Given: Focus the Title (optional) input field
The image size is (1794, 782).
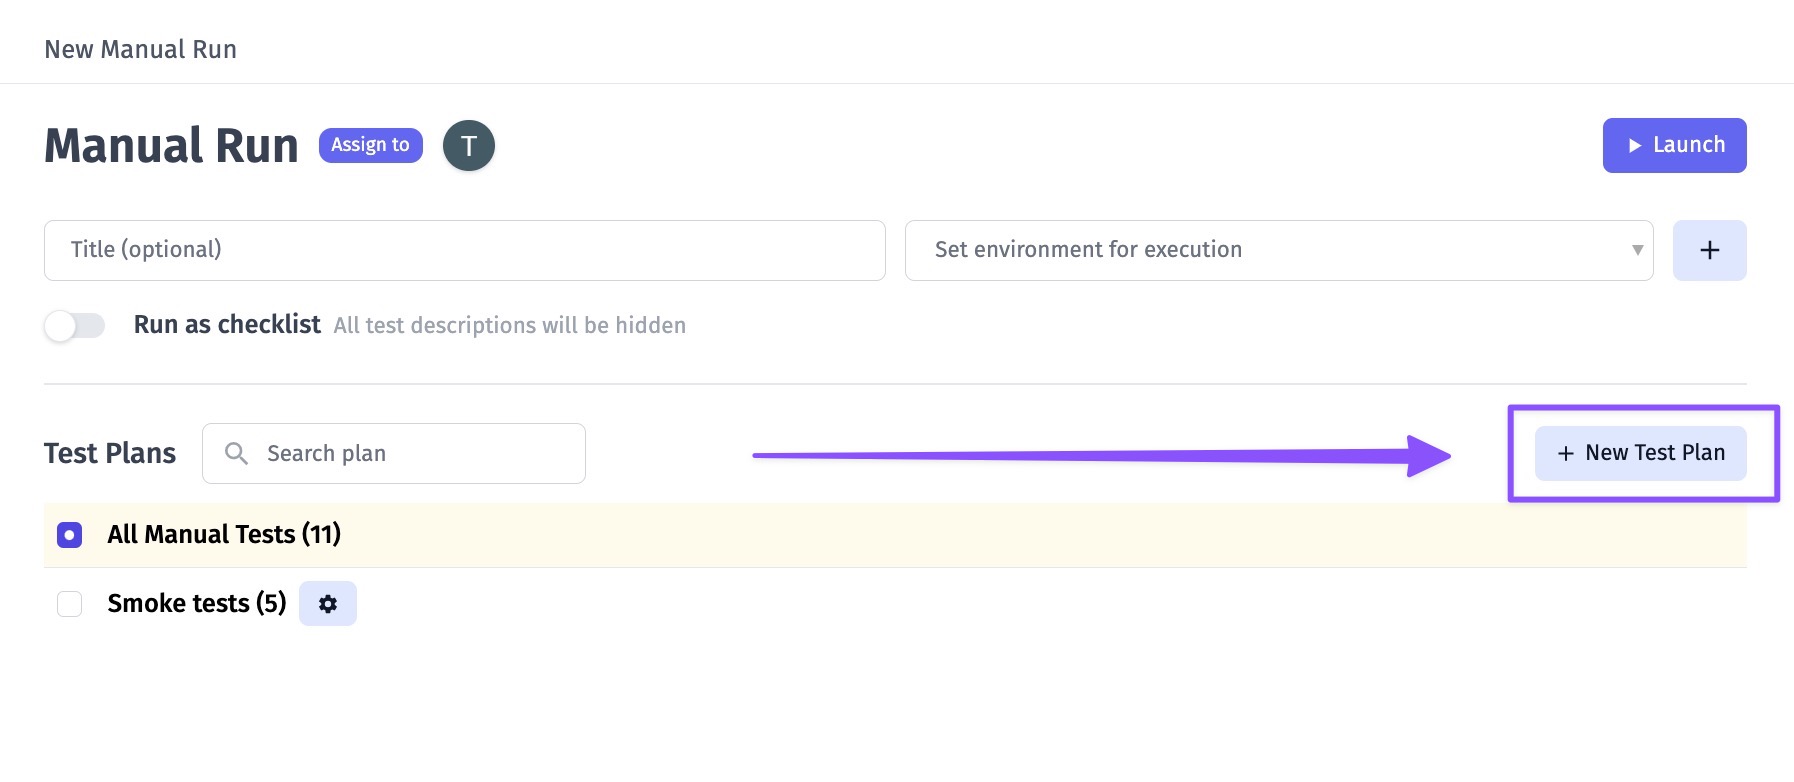Looking at the screenshot, I should pyautogui.click(x=465, y=250).
